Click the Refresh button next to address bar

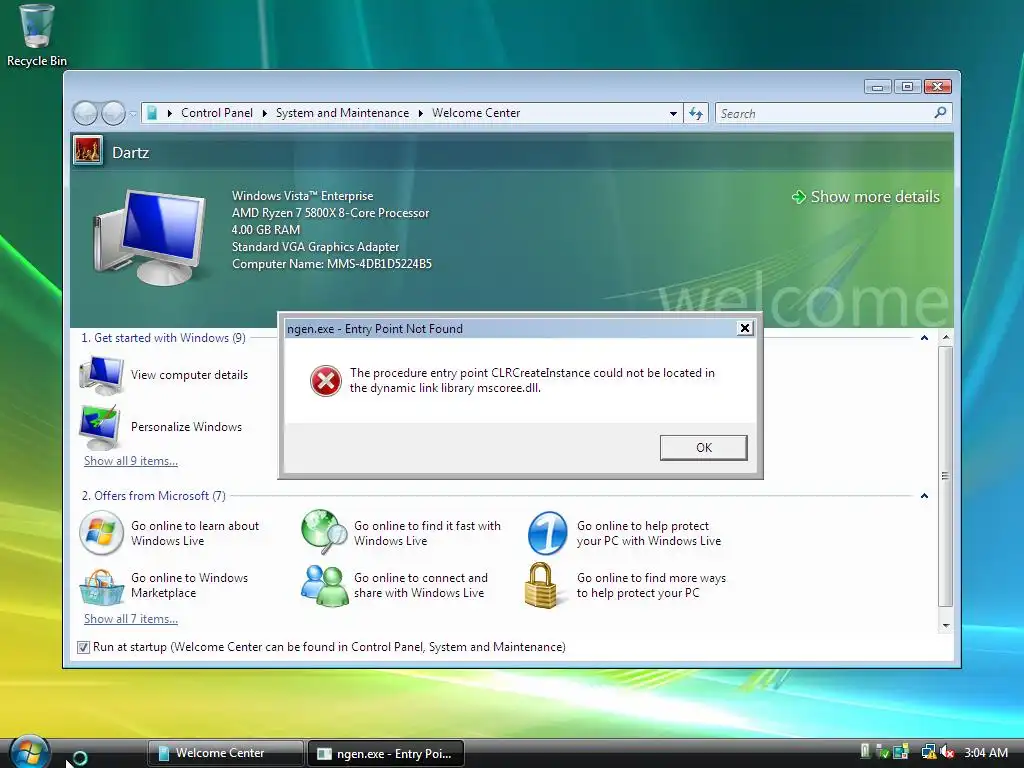pos(696,114)
